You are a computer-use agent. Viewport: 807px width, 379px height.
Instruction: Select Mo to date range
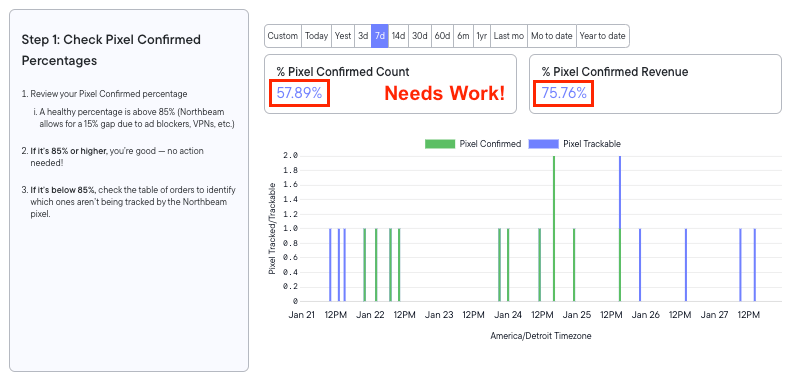[552, 36]
